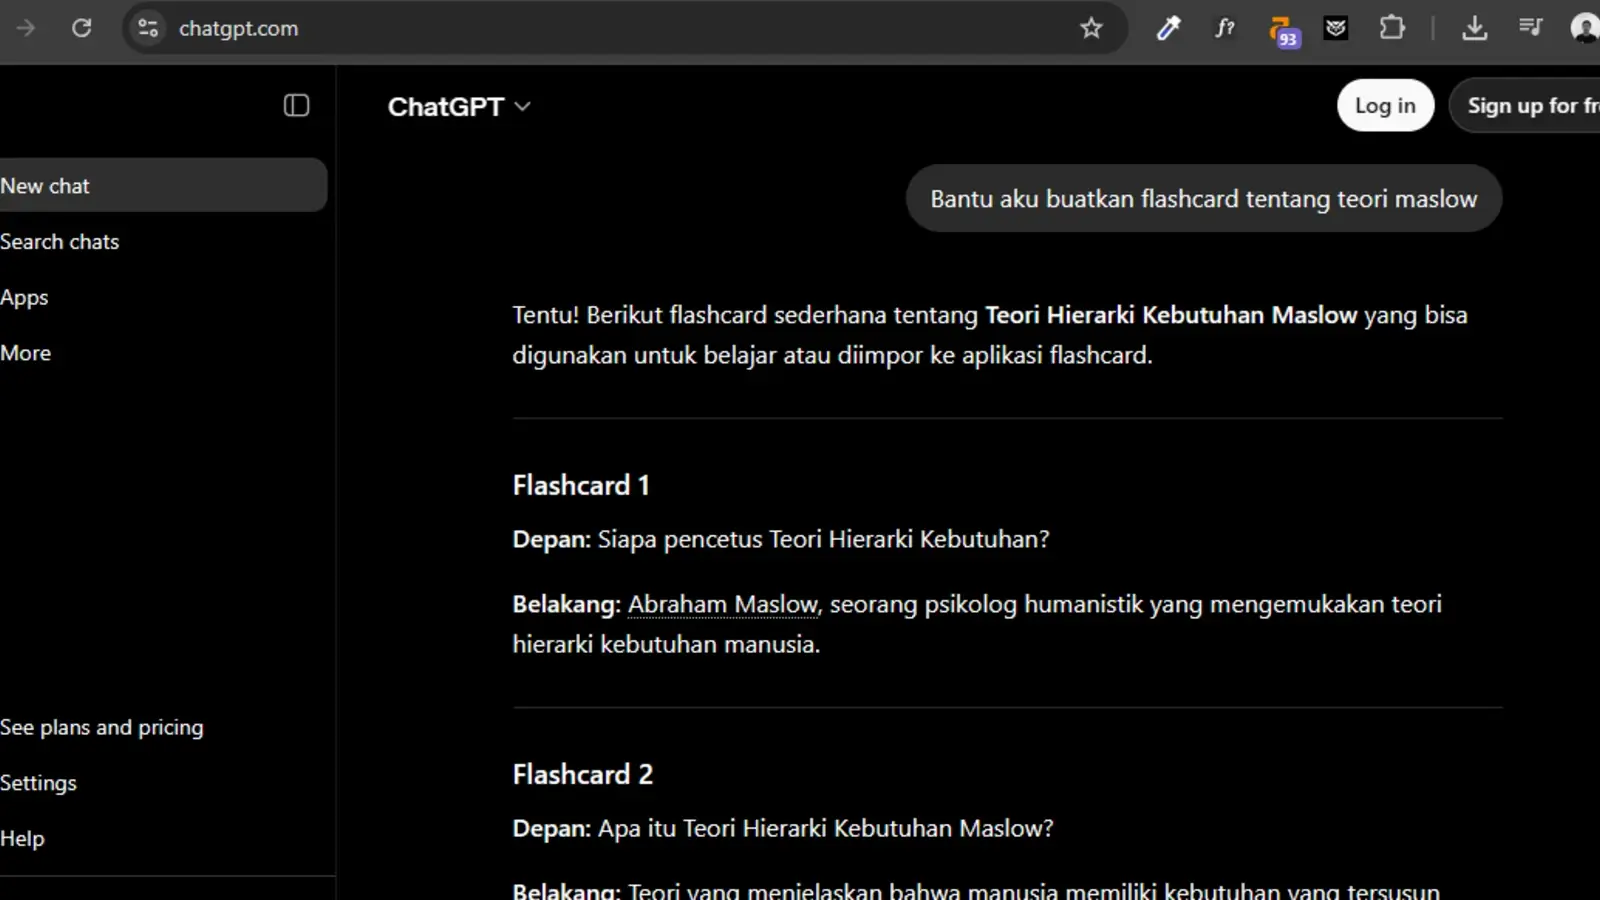This screenshot has height=900, width=1600.
Task: Expand More in the sidebar
Action: pyautogui.click(x=163, y=353)
